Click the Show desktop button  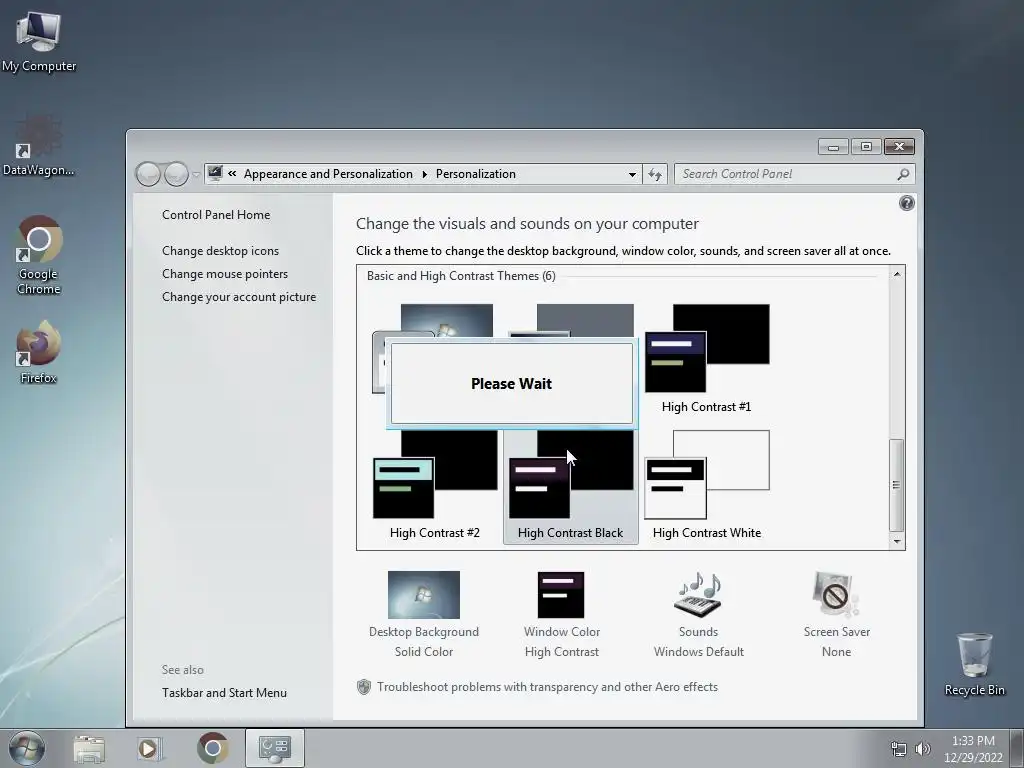click(1019, 748)
